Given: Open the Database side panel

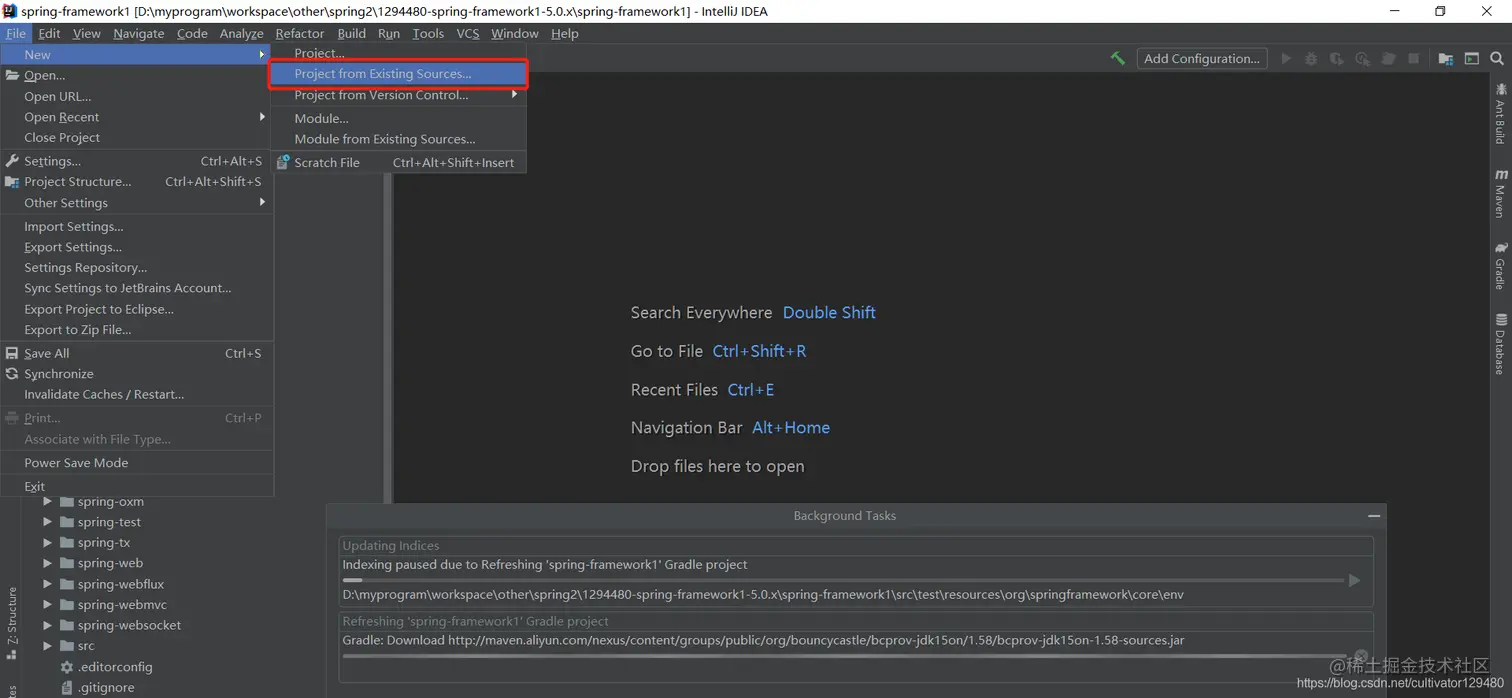Looking at the screenshot, I should tap(1500, 344).
